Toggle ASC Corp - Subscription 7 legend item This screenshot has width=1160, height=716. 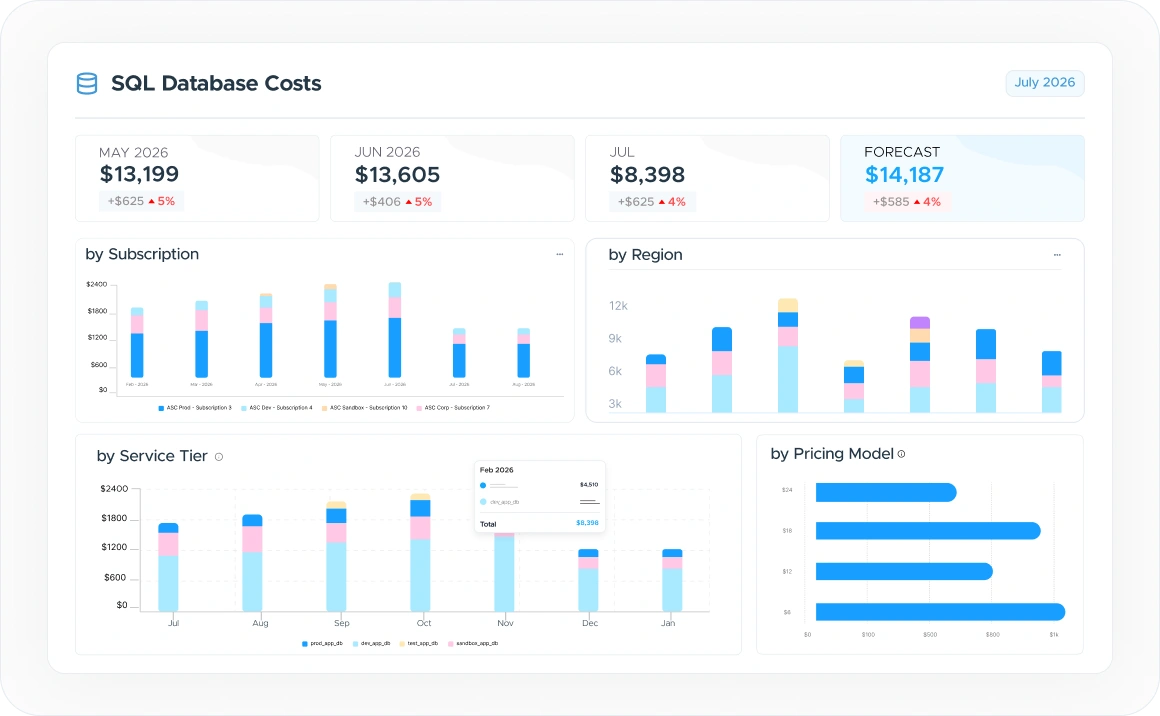click(453, 408)
